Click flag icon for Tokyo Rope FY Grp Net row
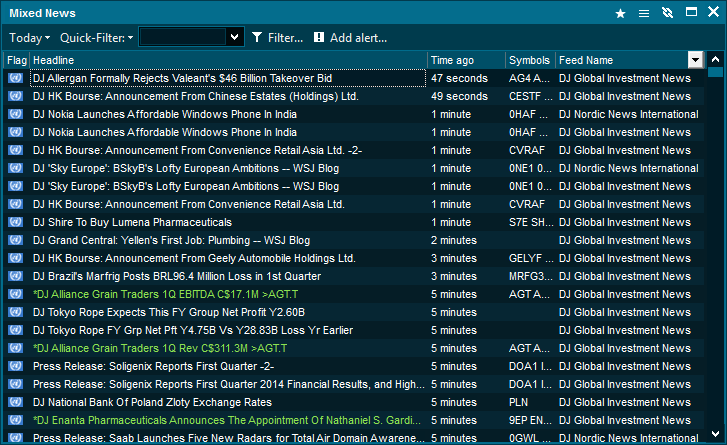This screenshot has height=445, width=727. pyautogui.click(x=15, y=330)
